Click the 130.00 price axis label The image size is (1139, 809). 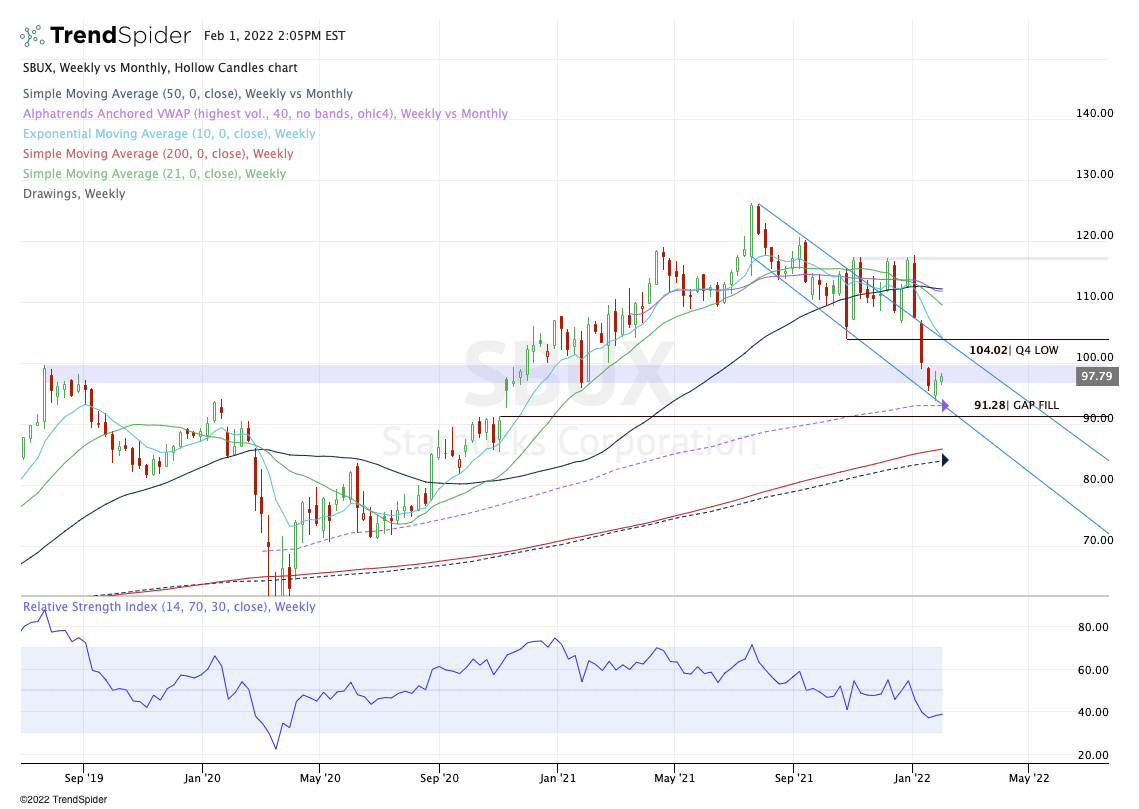[1095, 174]
